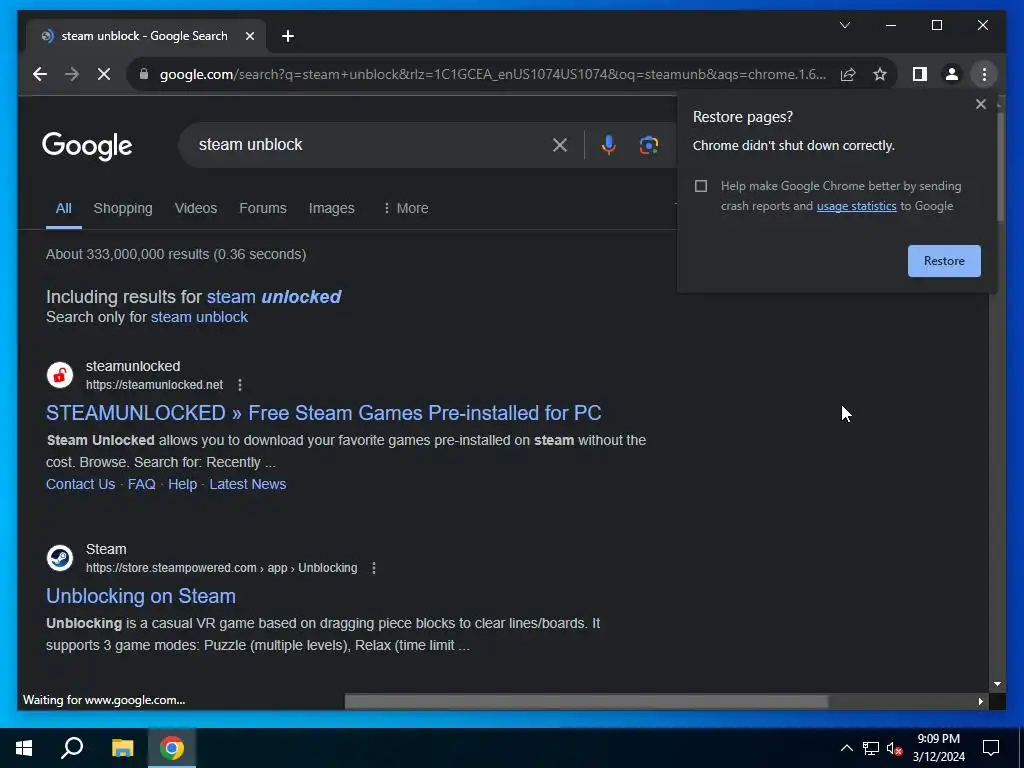Click the scroll down arrow

pyautogui.click(x=997, y=684)
